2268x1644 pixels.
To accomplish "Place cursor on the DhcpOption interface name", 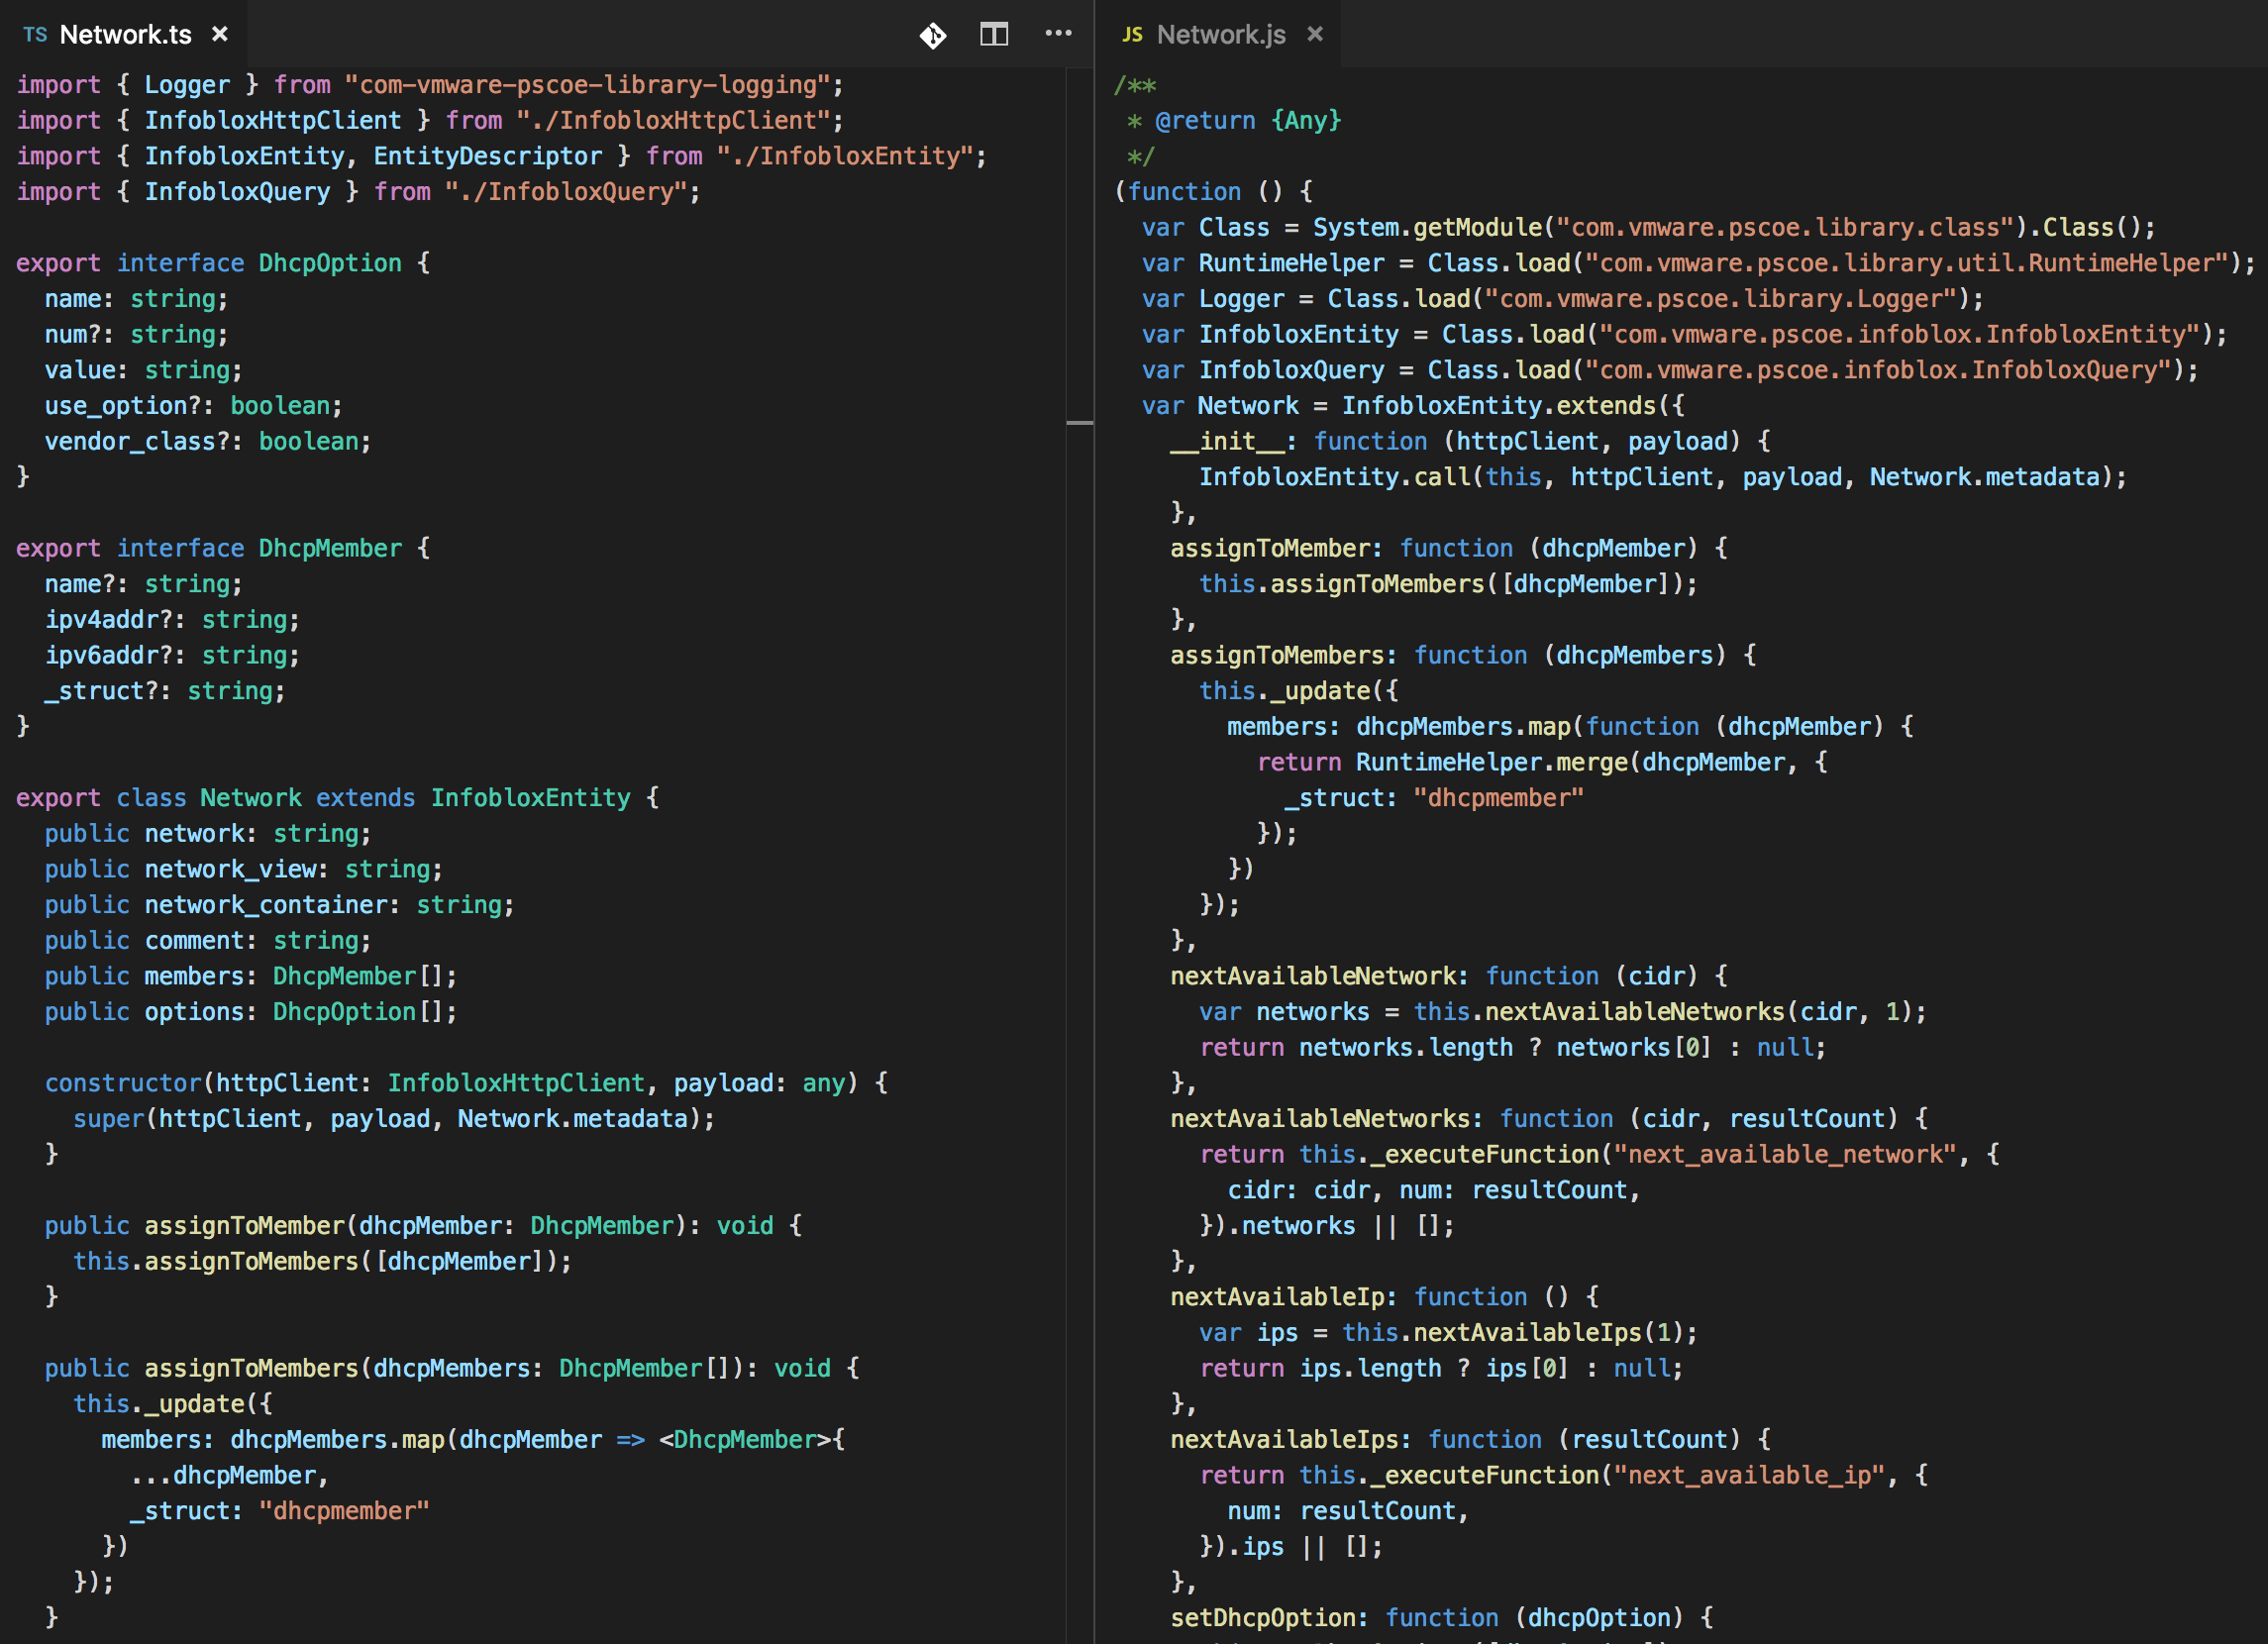I will click(328, 262).
